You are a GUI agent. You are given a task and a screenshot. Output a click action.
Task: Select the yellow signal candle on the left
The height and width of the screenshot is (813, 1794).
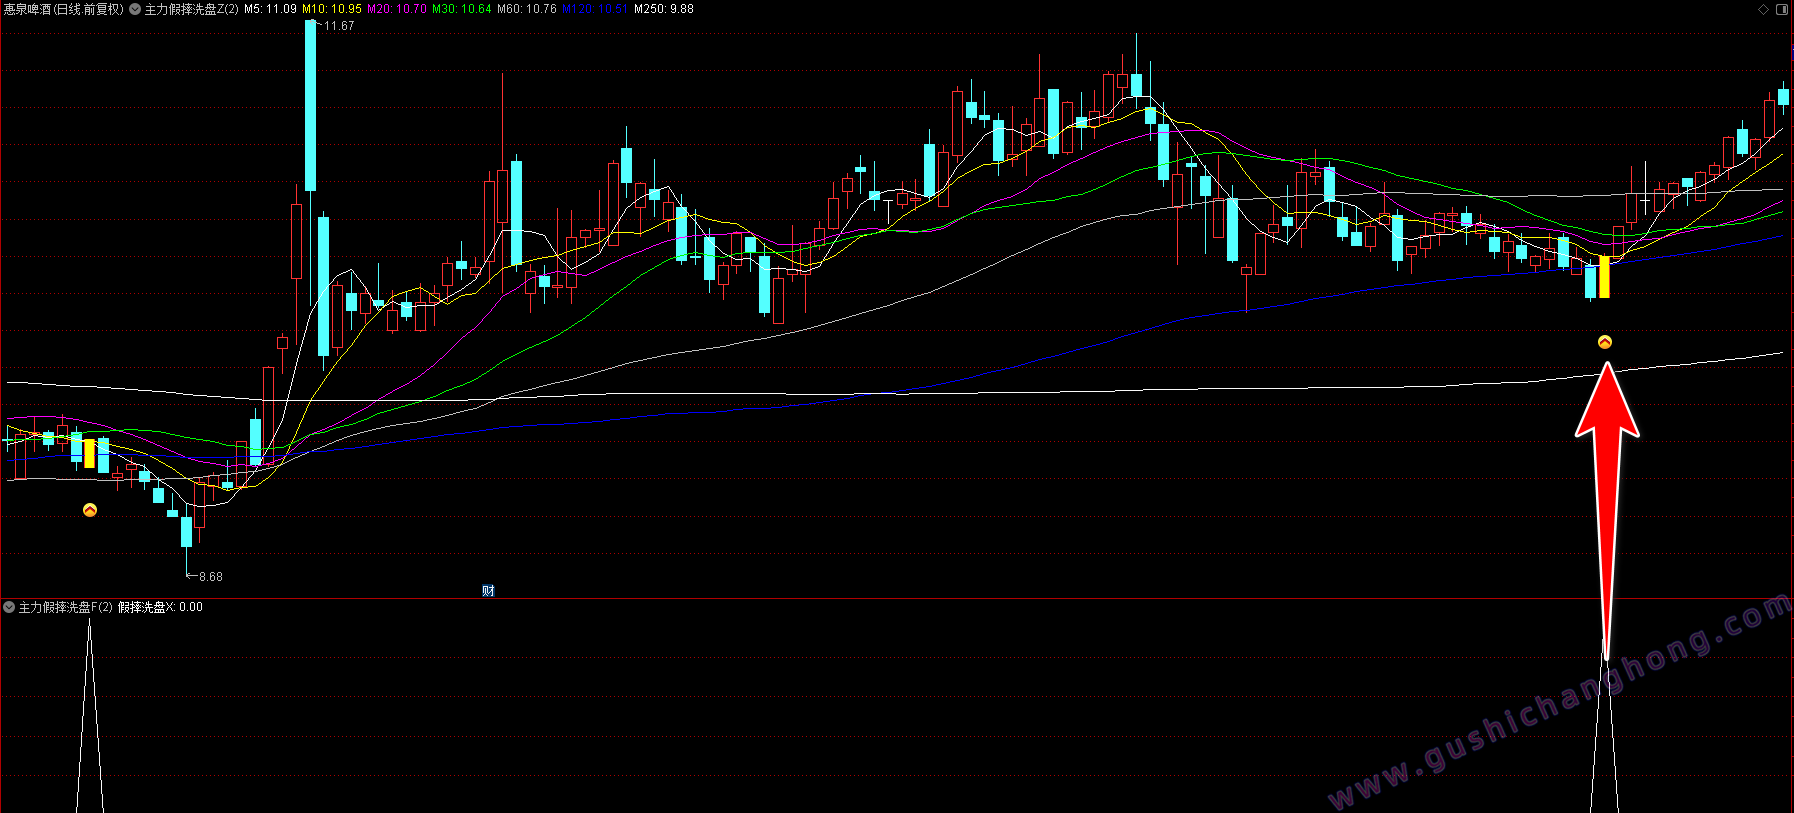(90, 453)
